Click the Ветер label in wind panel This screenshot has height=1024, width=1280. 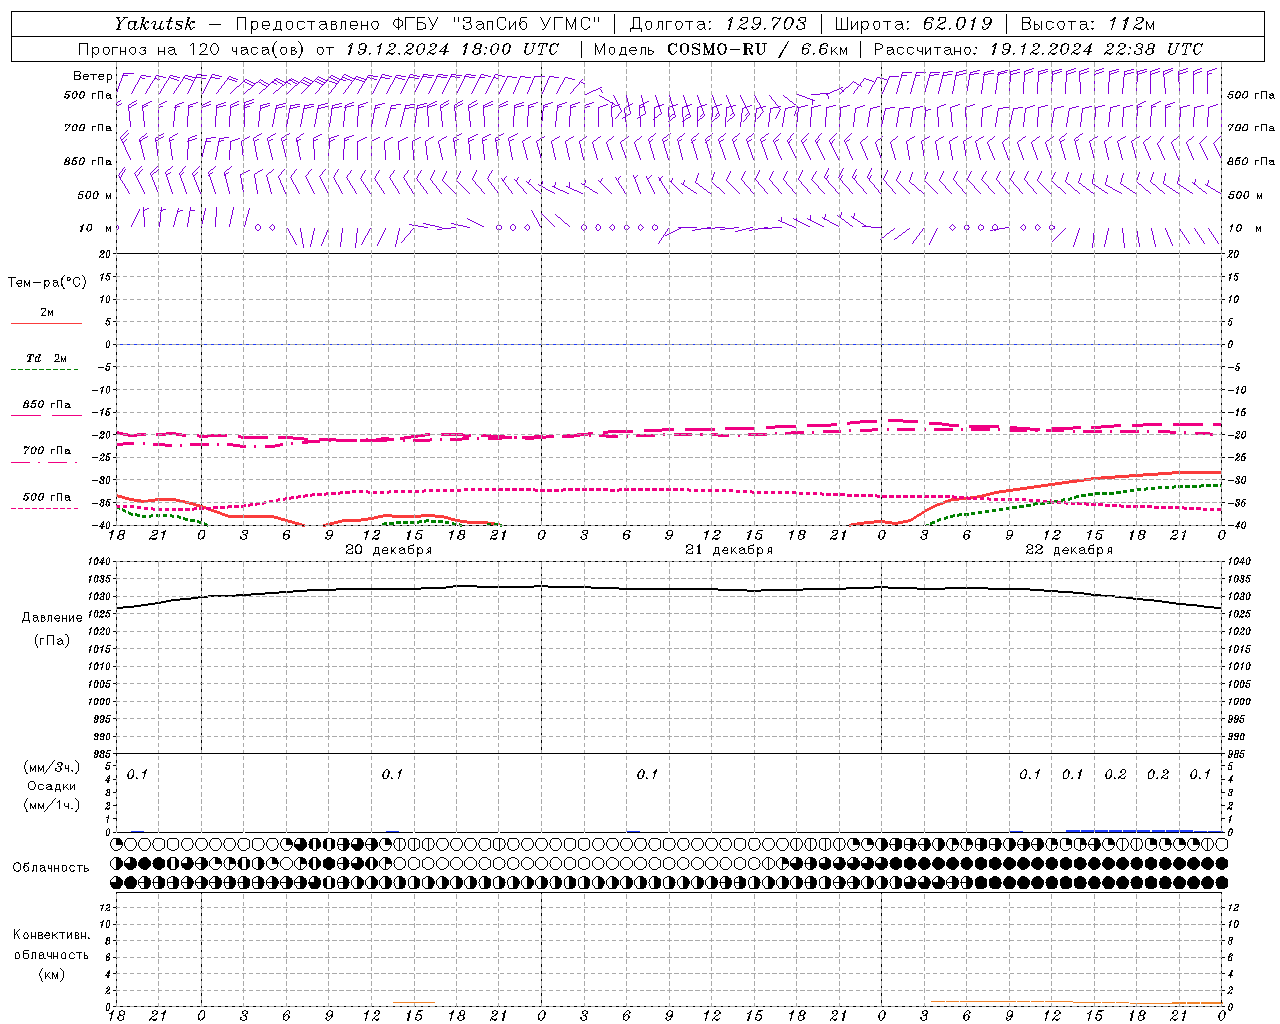92,76
